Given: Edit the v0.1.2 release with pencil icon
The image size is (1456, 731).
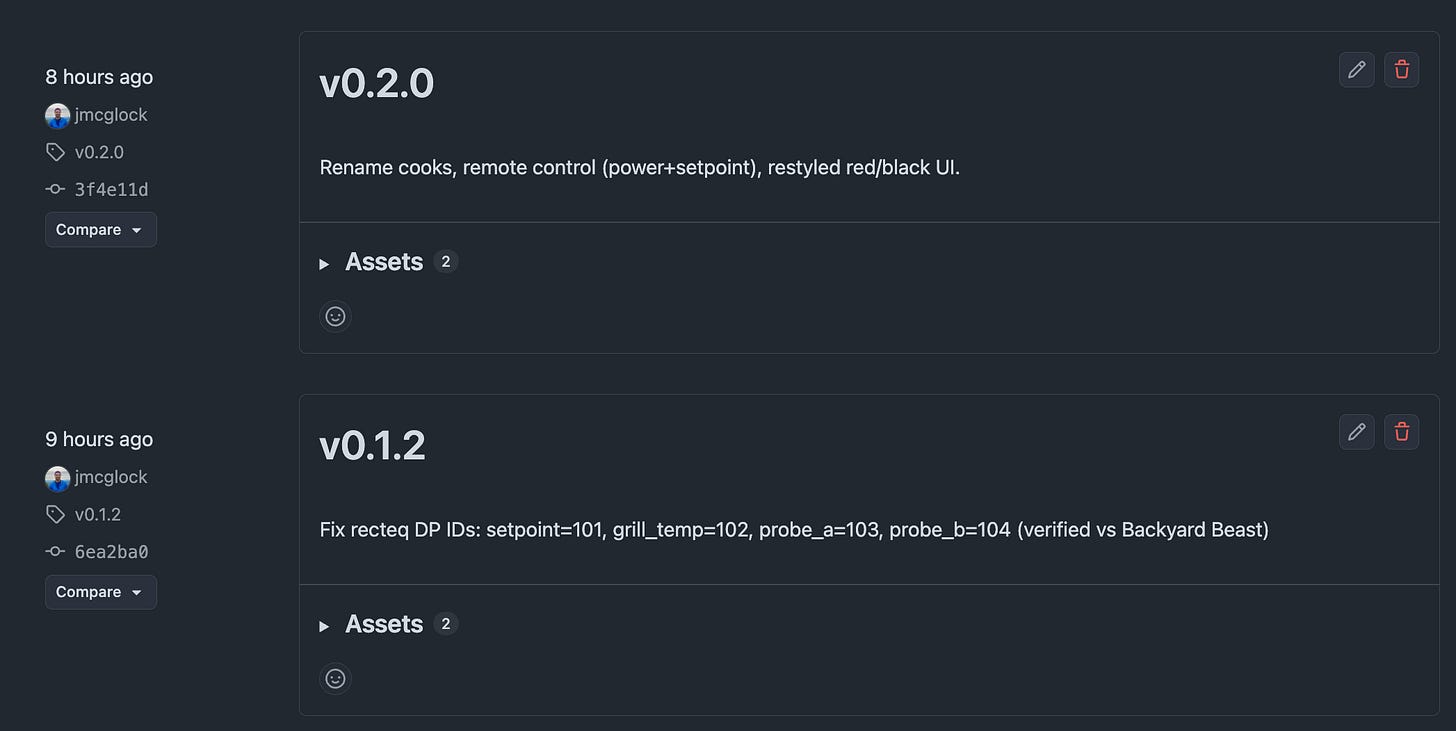Looking at the screenshot, I should click(x=1357, y=432).
